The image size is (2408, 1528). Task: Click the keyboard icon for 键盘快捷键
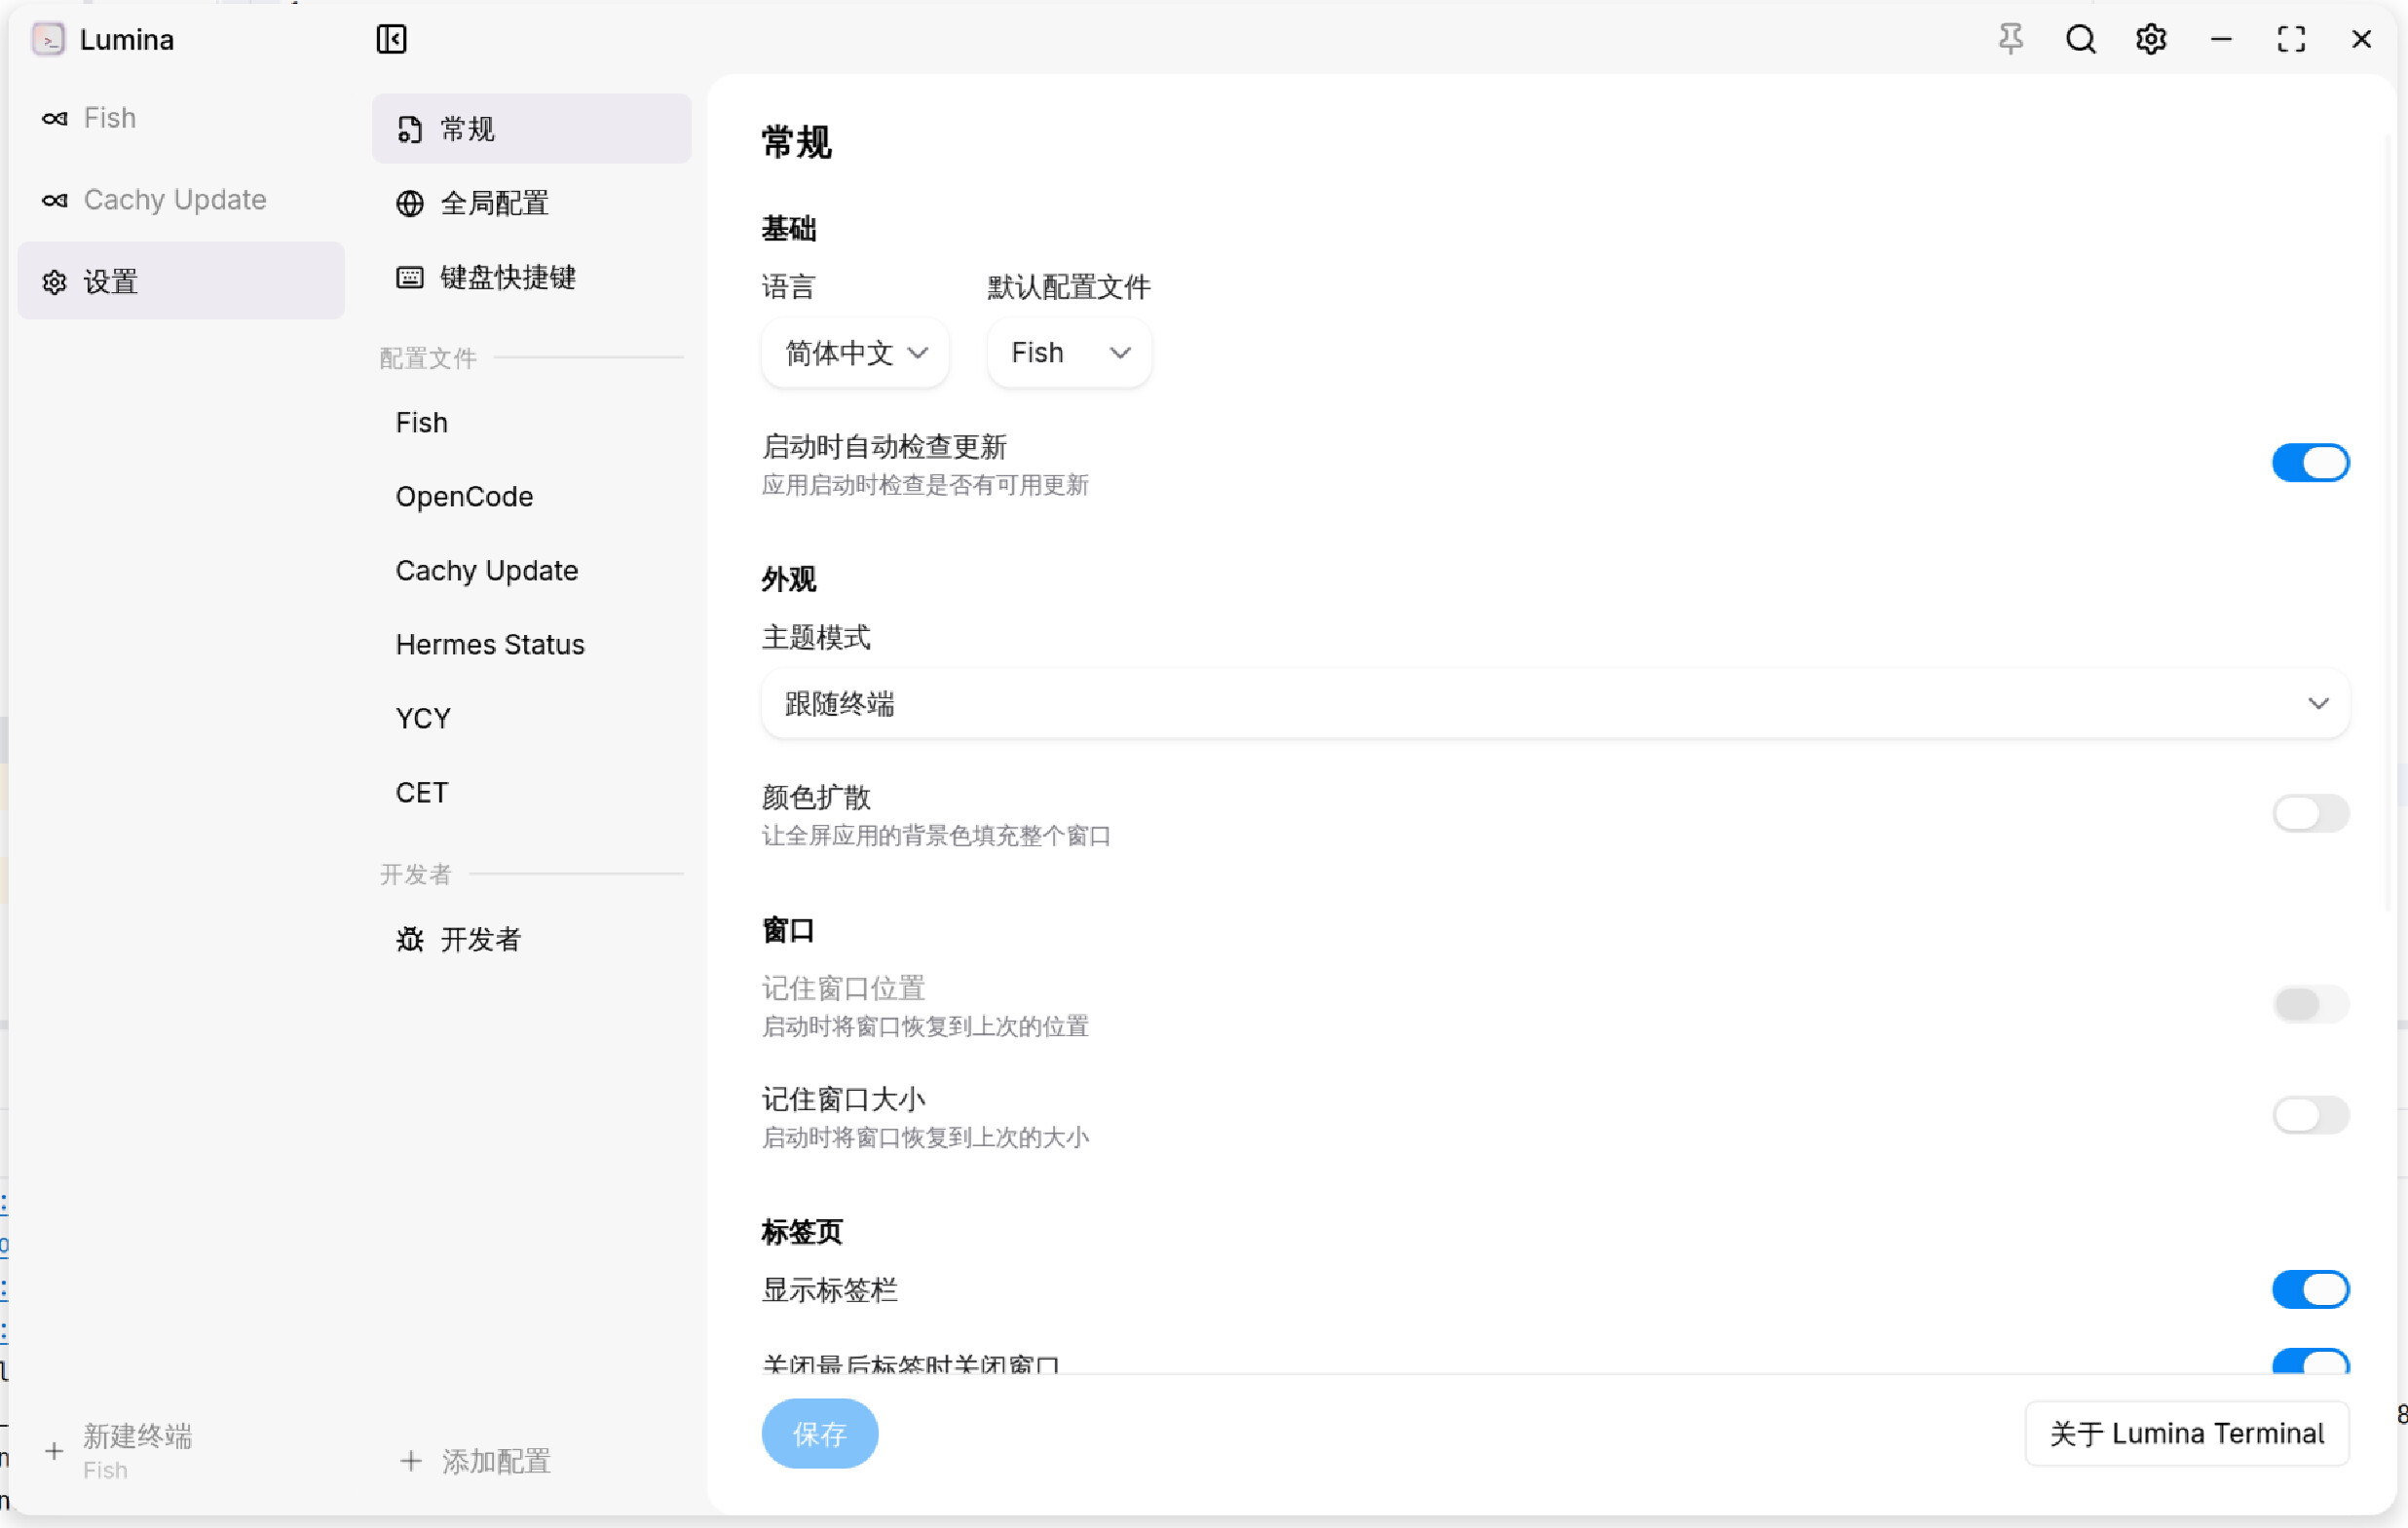(x=410, y=277)
